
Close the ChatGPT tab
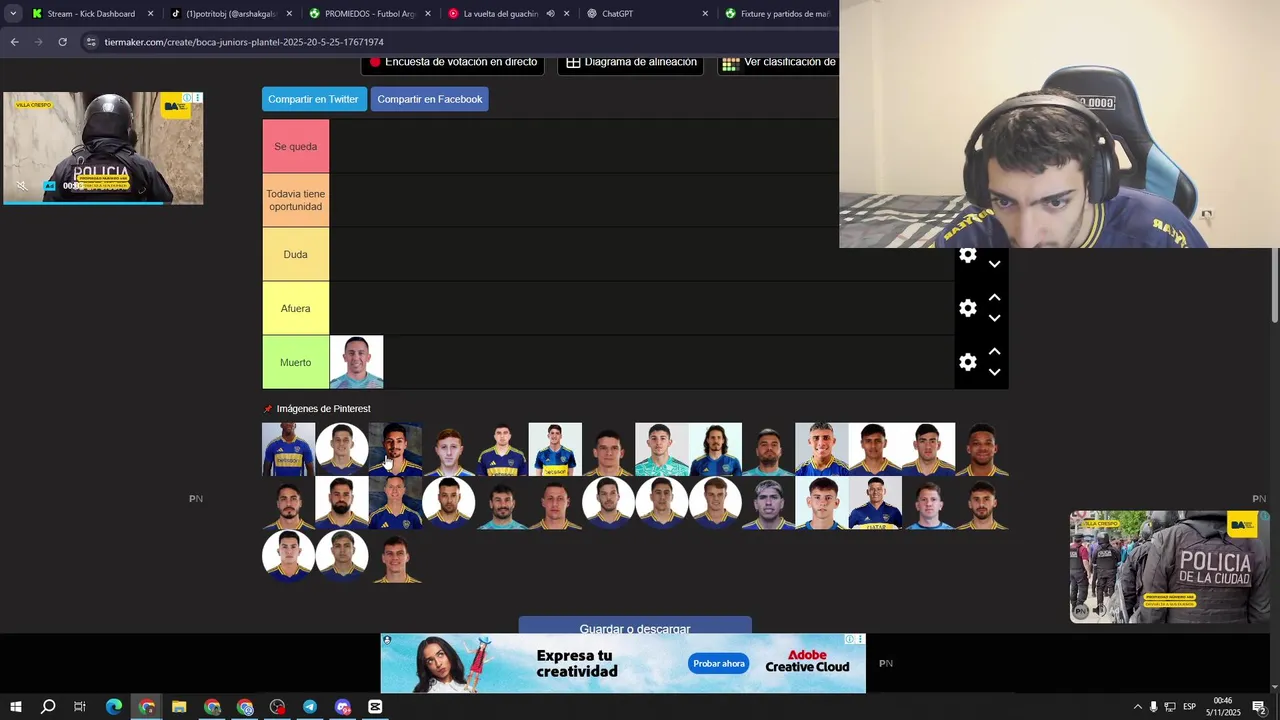click(705, 14)
